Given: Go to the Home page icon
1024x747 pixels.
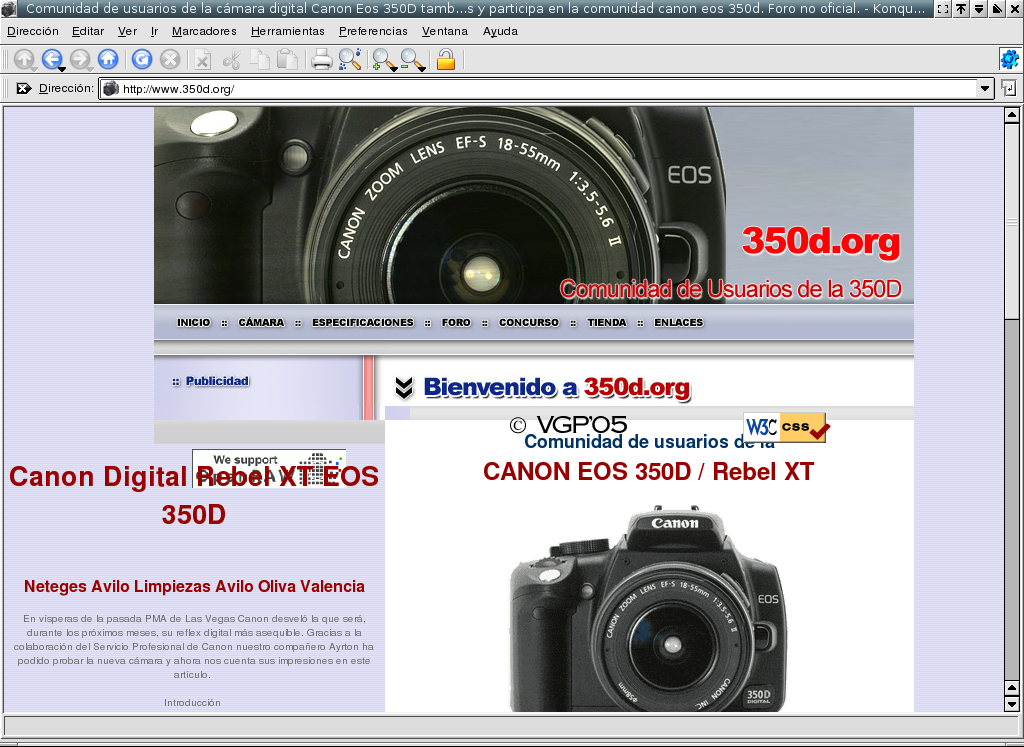Looking at the screenshot, I should pos(108,60).
